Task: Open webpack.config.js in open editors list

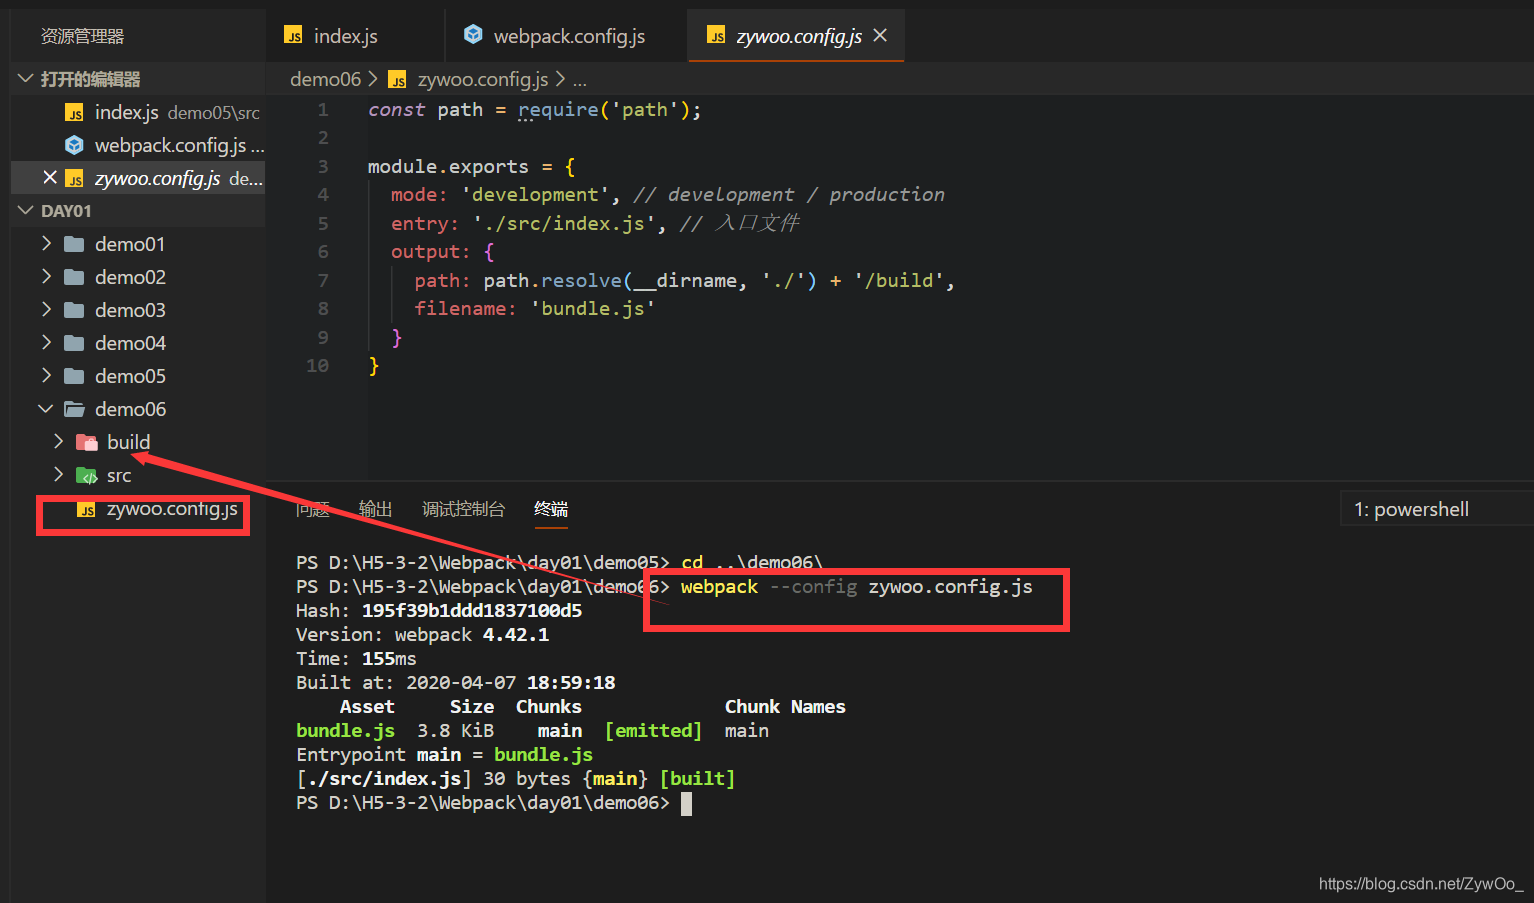Action: pos(138,145)
